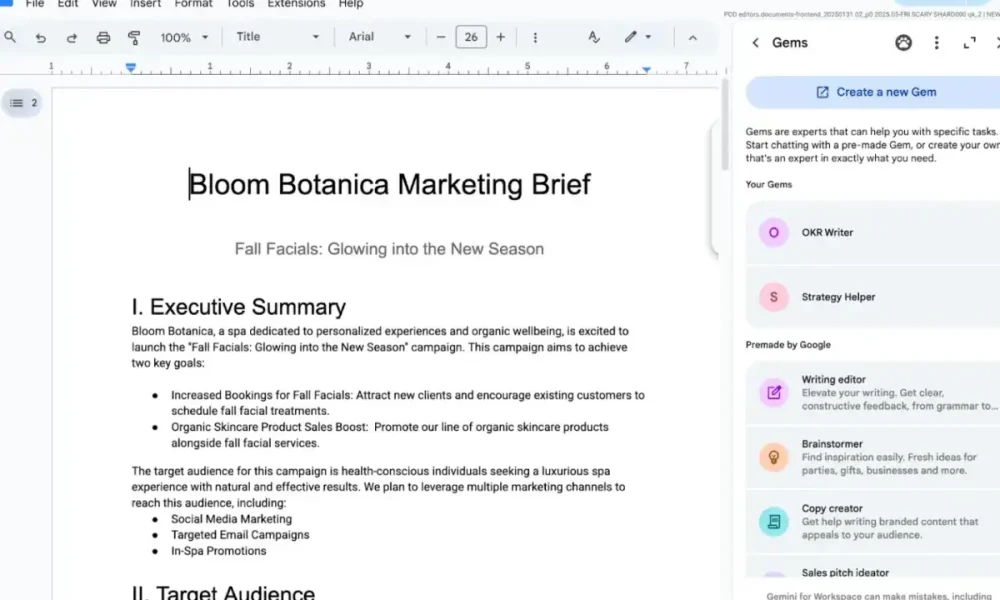Go back using Gems panel back arrow

click(x=755, y=43)
